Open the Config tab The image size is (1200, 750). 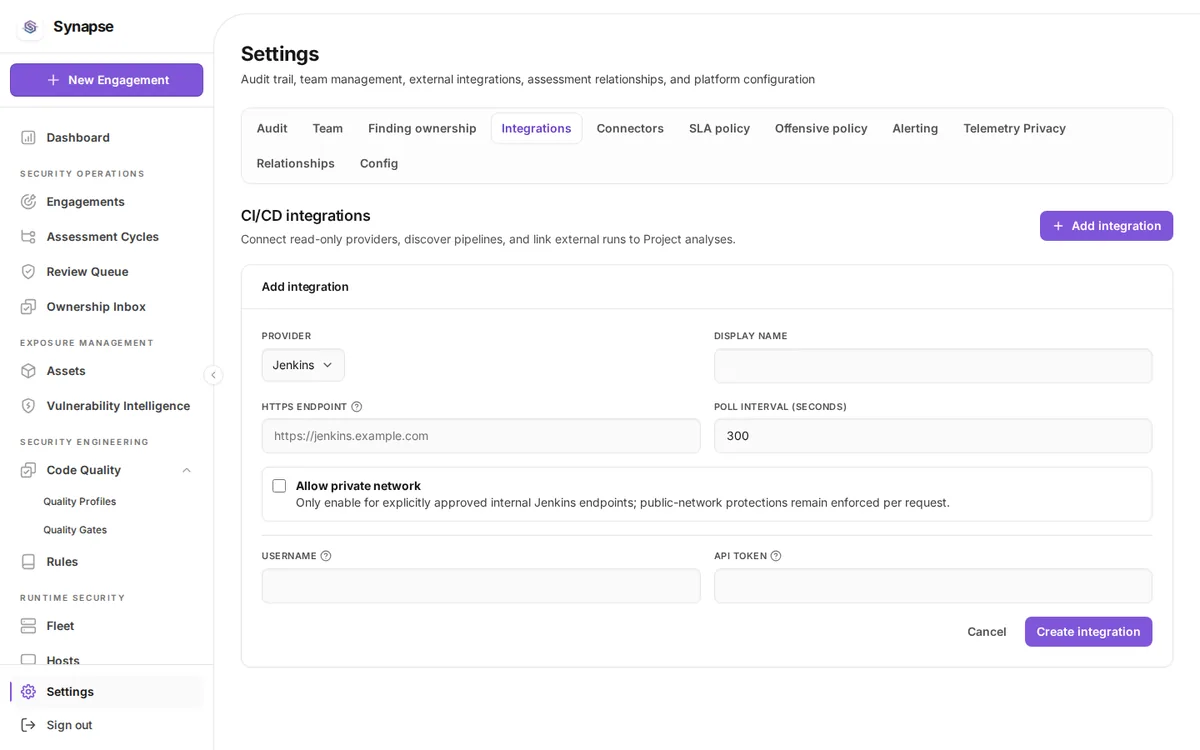[x=379, y=163]
